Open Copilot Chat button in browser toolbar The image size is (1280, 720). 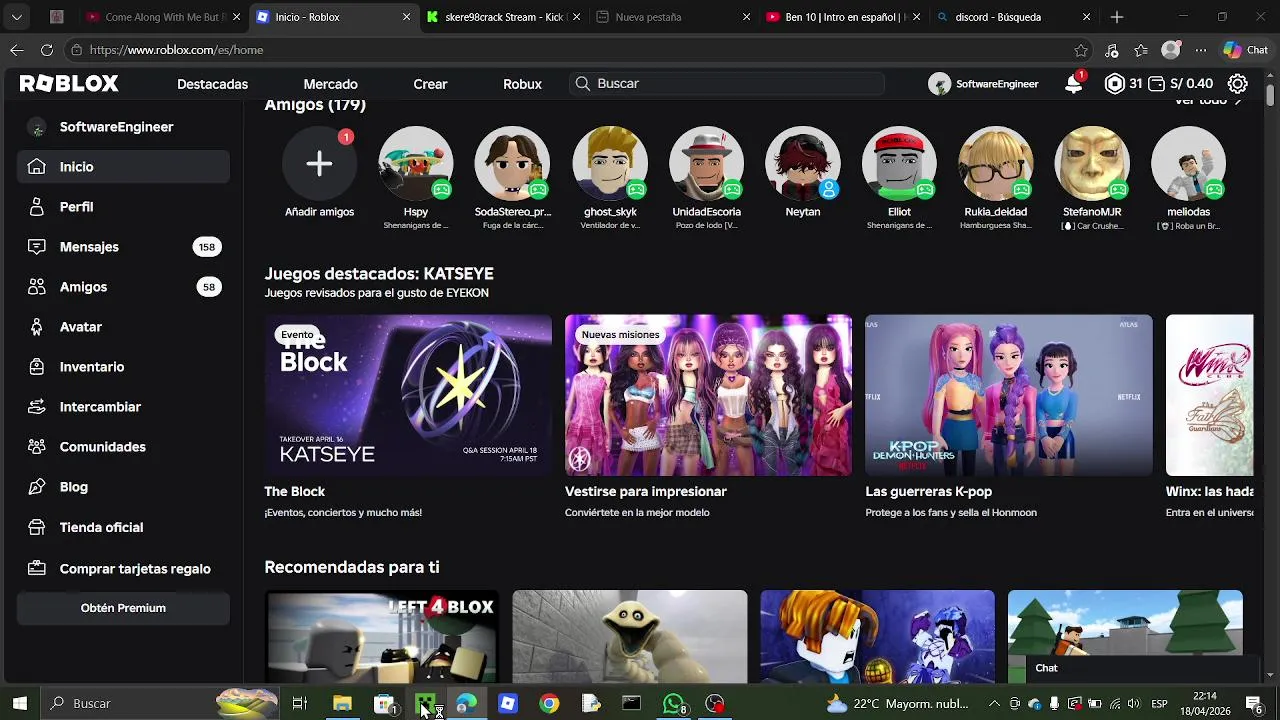point(1246,50)
